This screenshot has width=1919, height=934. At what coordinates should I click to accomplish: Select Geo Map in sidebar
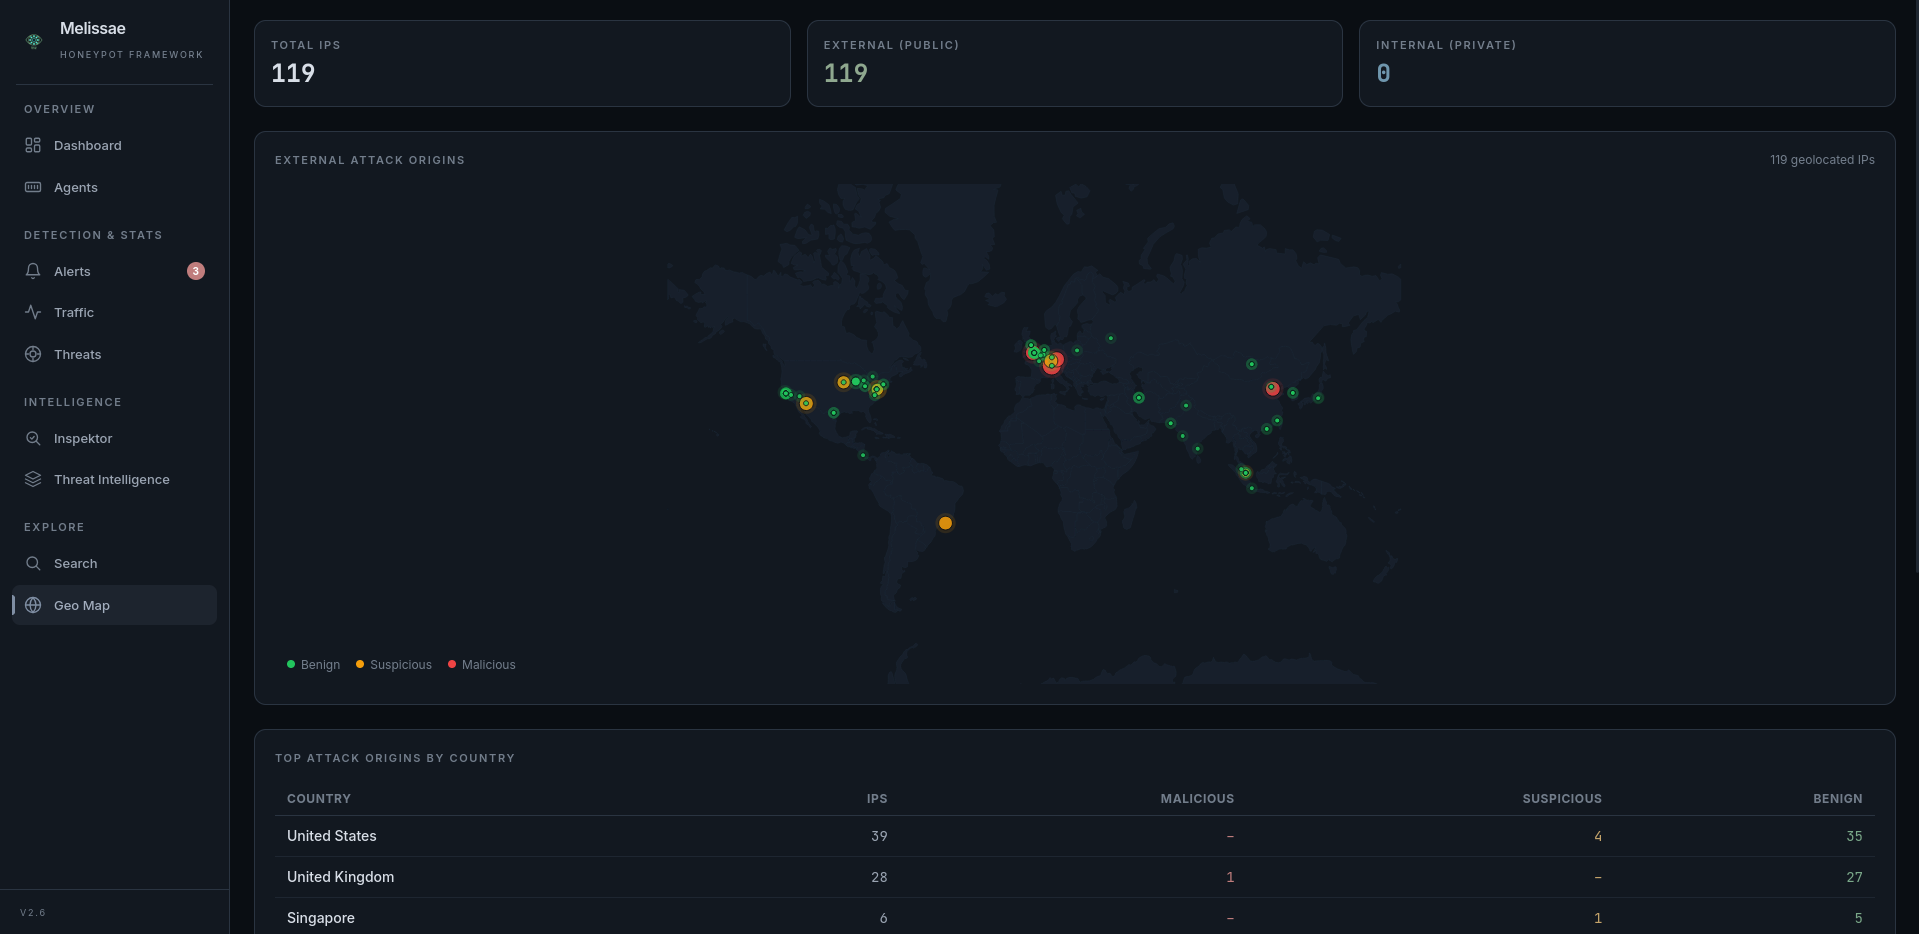pyautogui.click(x=114, y=605)
